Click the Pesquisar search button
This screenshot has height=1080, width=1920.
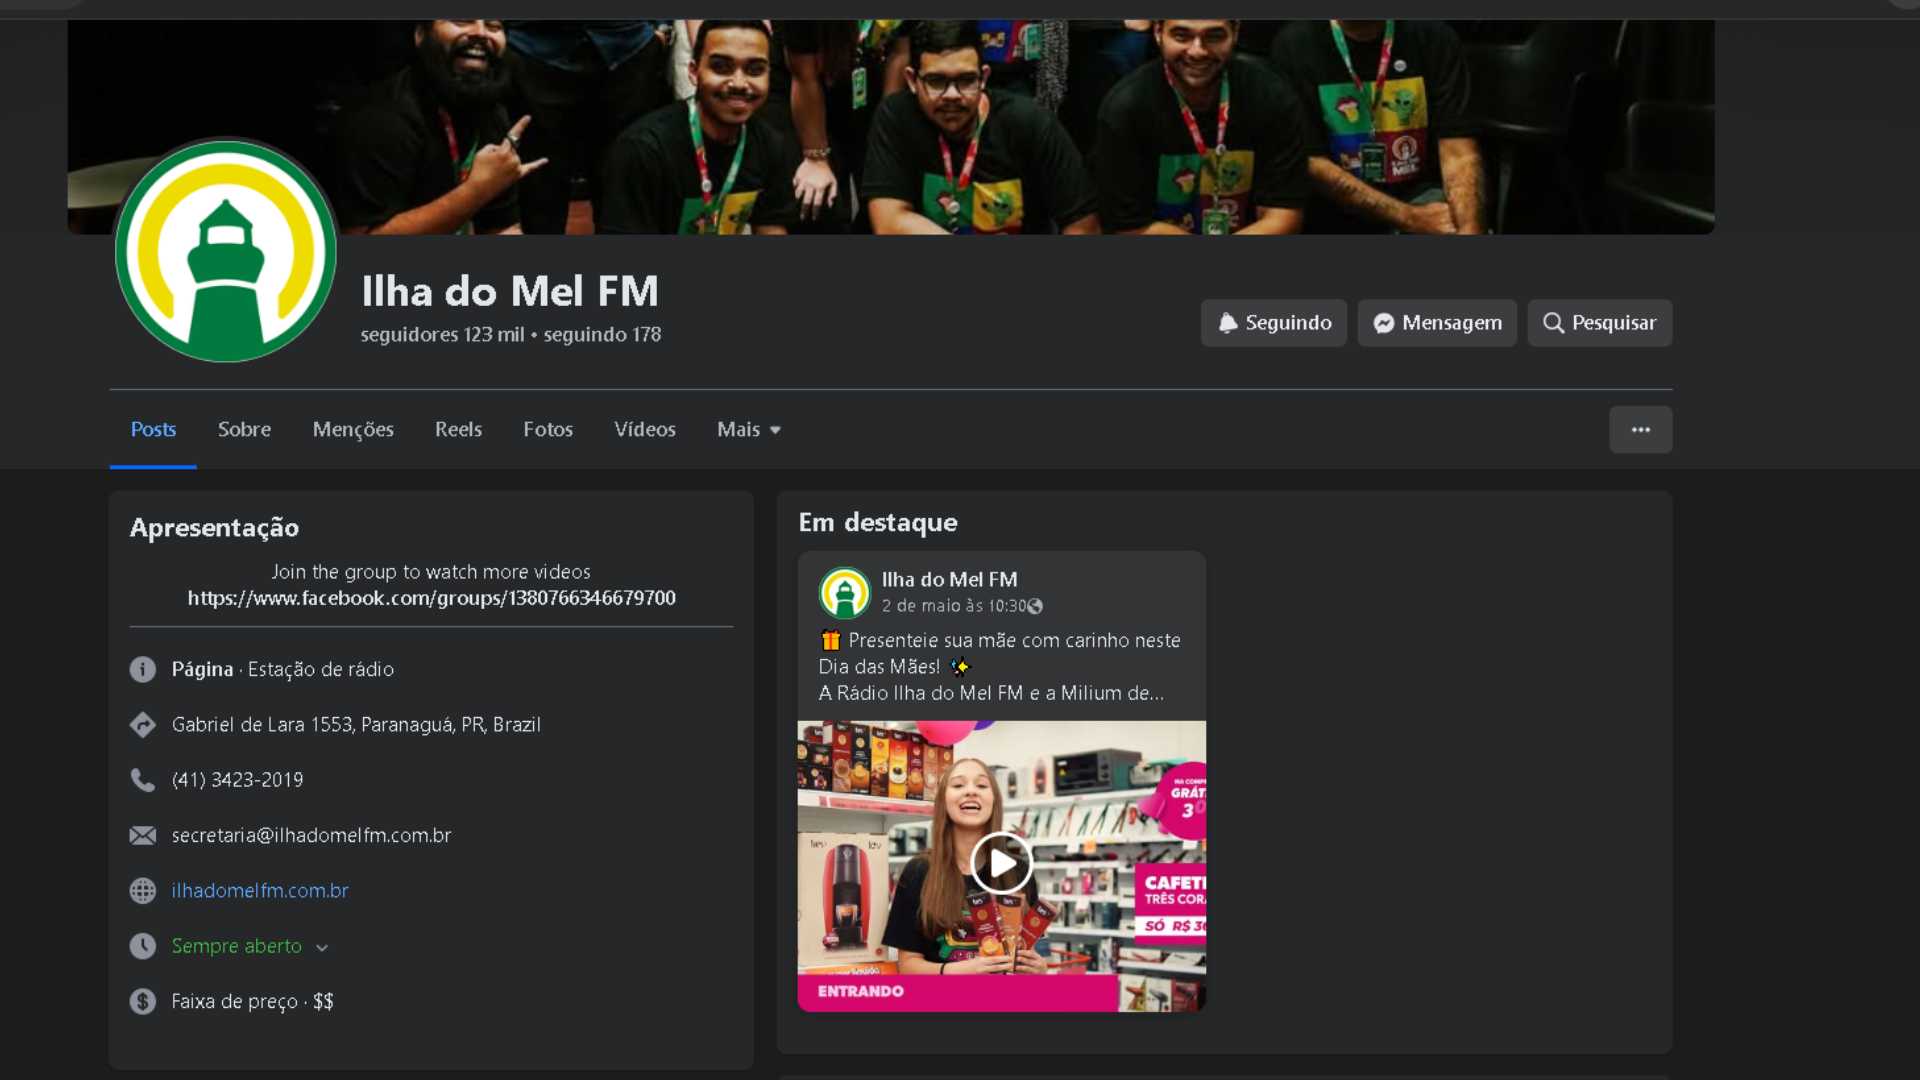coord(1598,323)
